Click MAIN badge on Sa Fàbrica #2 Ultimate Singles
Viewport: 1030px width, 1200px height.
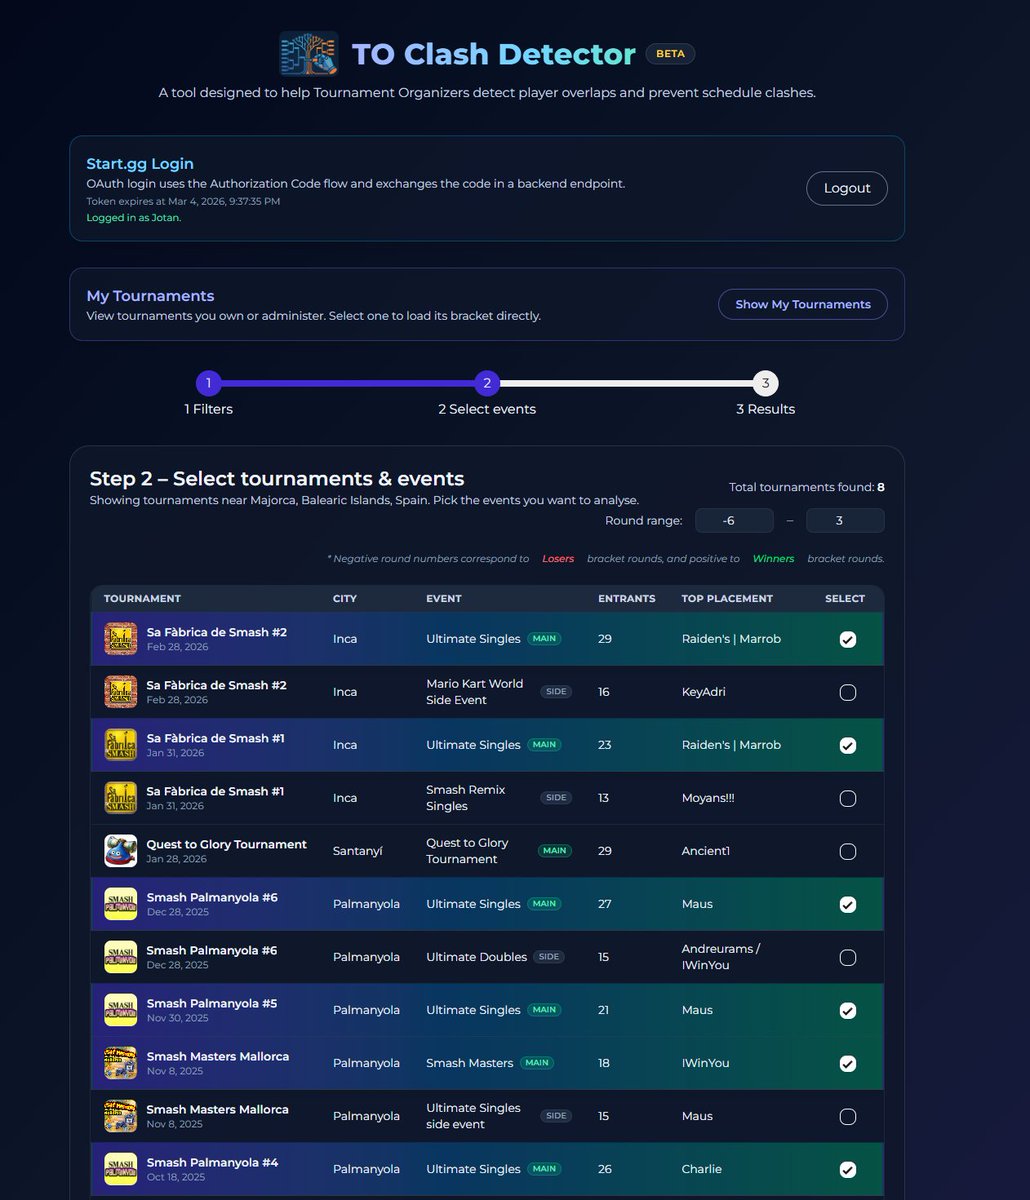[544, 639]
